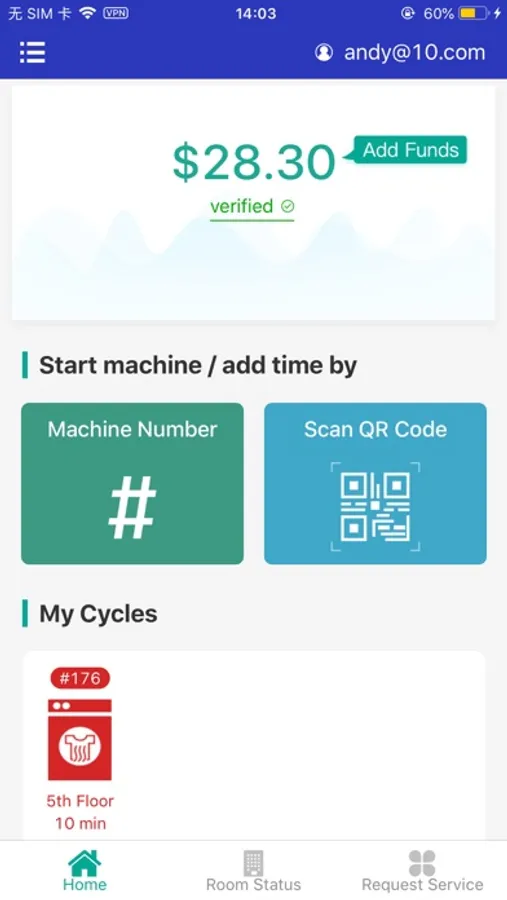The image size is (507, 900).
Task: Open the hamburger menu icon
Action: click(33, 52)
